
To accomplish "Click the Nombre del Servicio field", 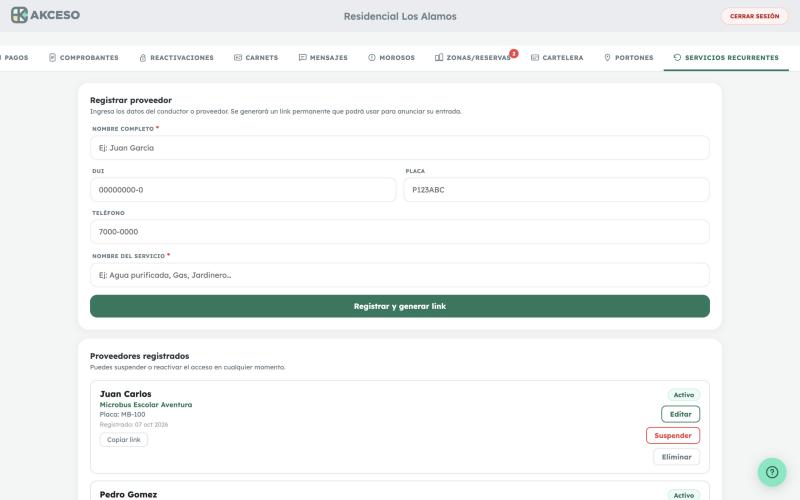I will click(400, 275).
